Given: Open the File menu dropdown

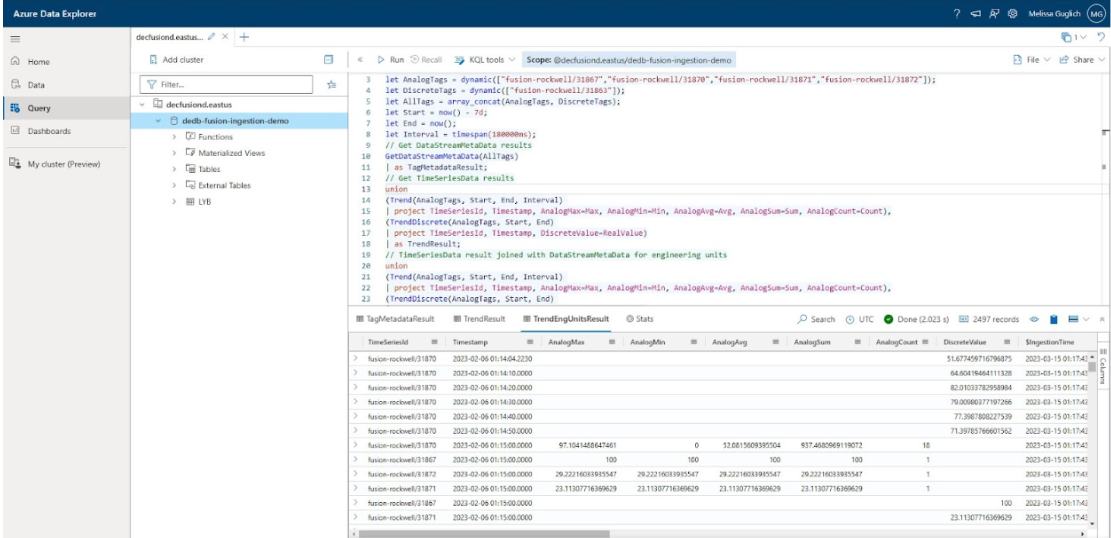Looking at the screenshot, I should 1032,60.
